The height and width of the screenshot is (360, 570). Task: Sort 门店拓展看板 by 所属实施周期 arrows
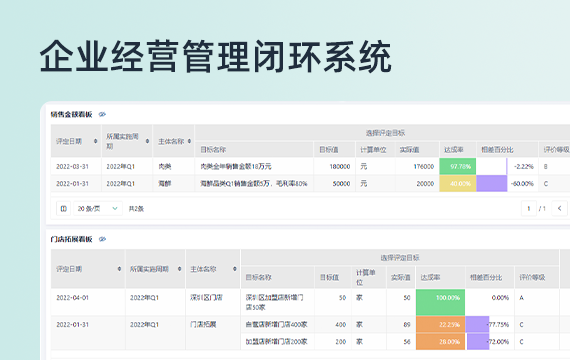[180, 269]
